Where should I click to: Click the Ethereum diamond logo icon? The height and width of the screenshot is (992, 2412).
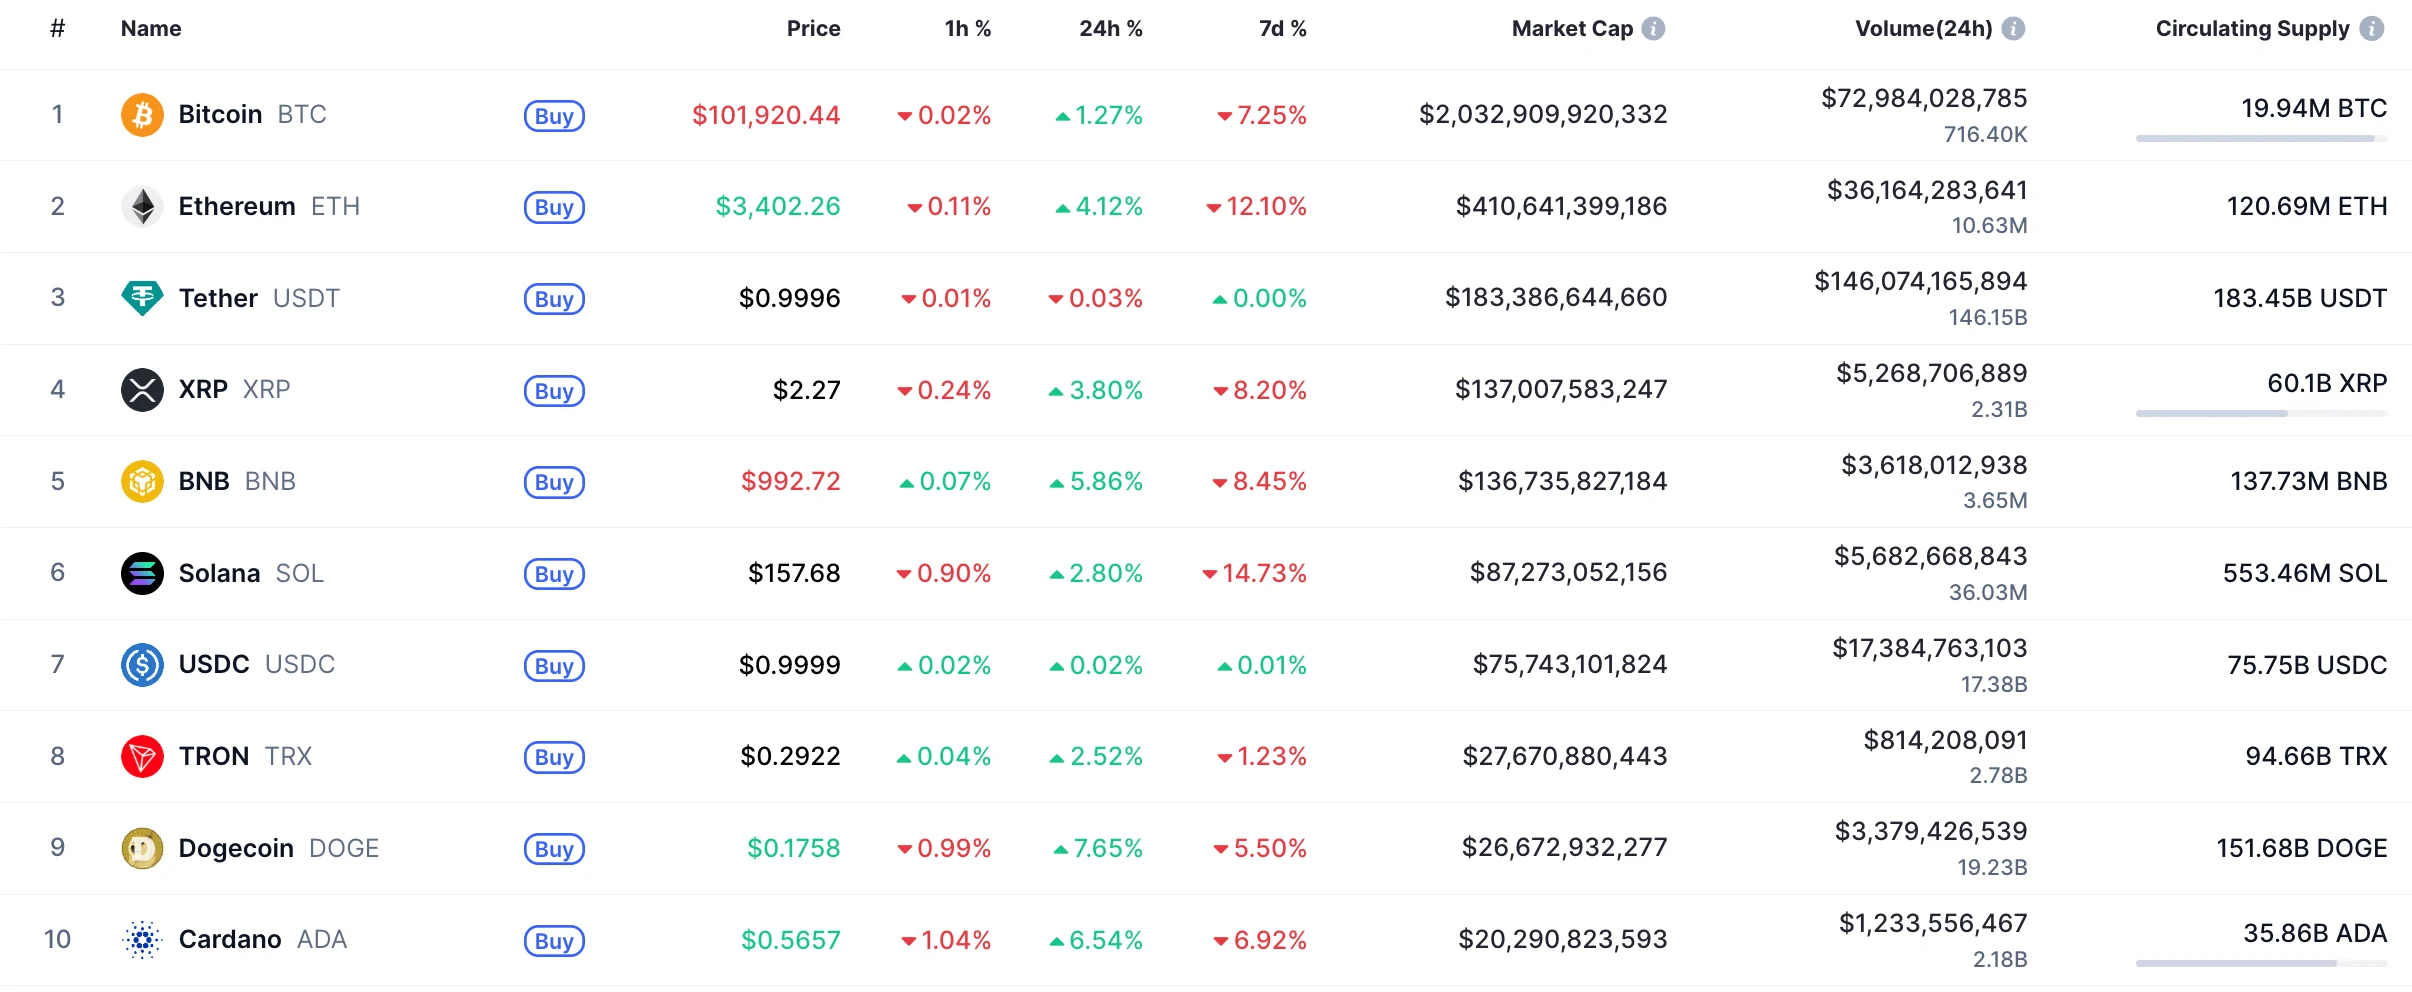point(142,207)
